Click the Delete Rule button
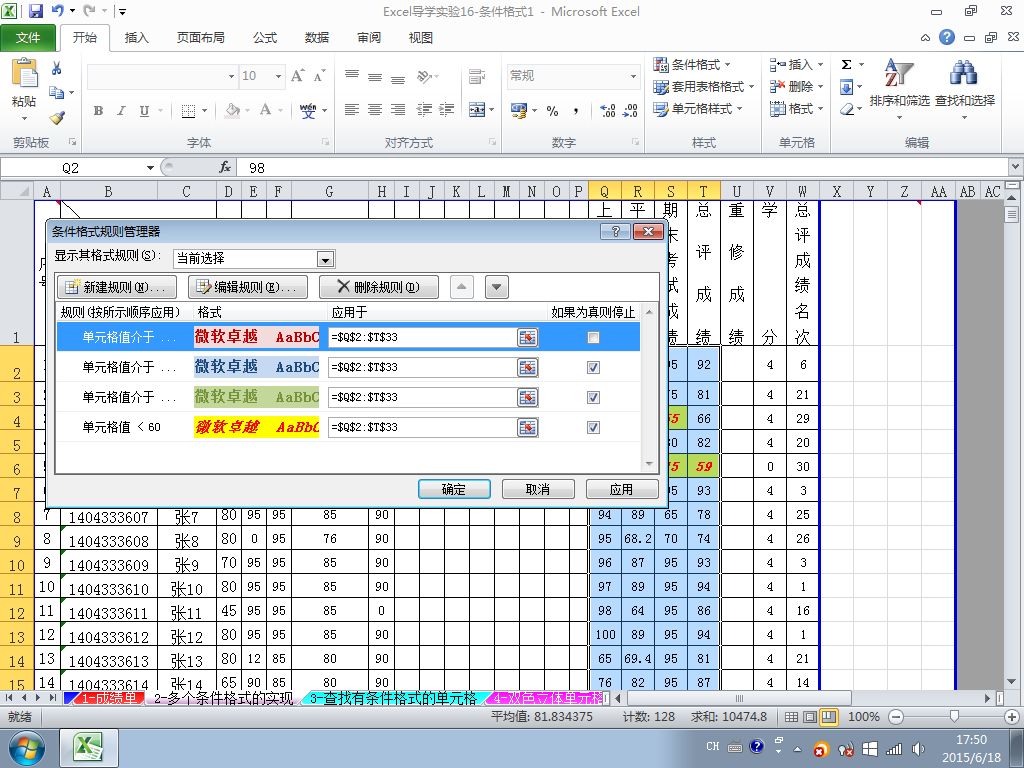The height and width of the screenshot is (768, 1024). click(x=378, y=287)
